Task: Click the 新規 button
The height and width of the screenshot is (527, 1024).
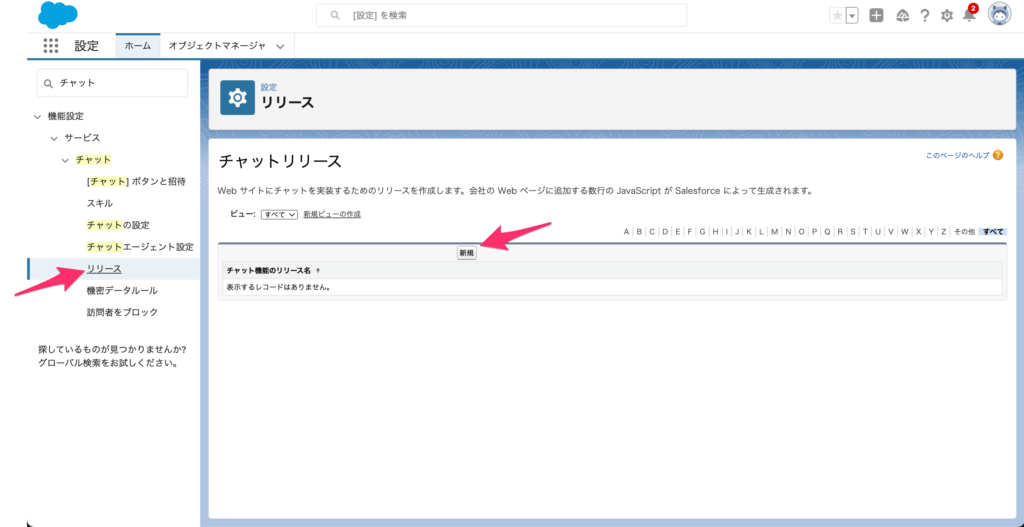Action: pos(466,253)
